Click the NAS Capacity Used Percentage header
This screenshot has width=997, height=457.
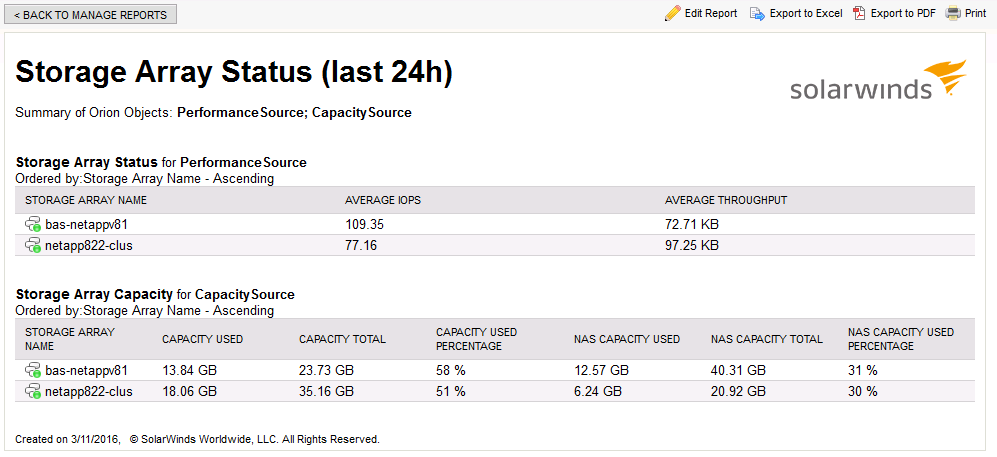tap(901, 339)
